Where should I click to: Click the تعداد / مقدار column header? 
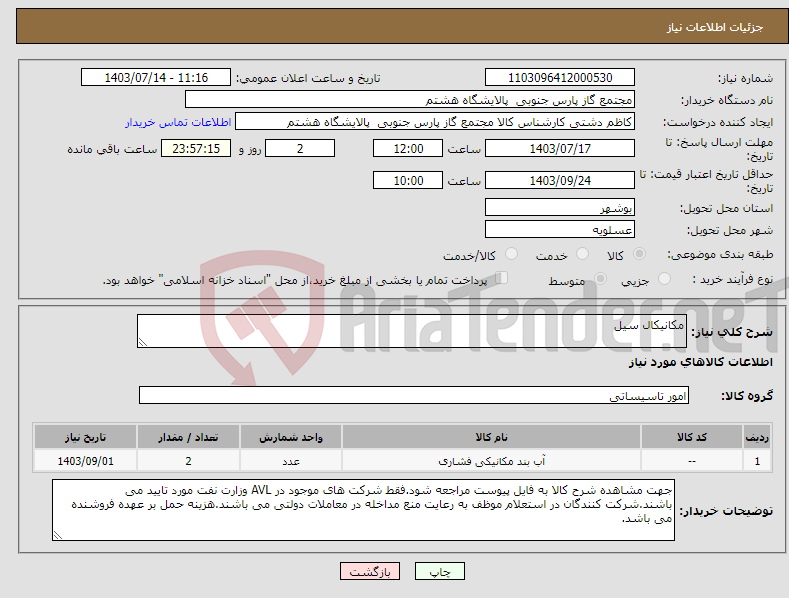click(188, 437)
